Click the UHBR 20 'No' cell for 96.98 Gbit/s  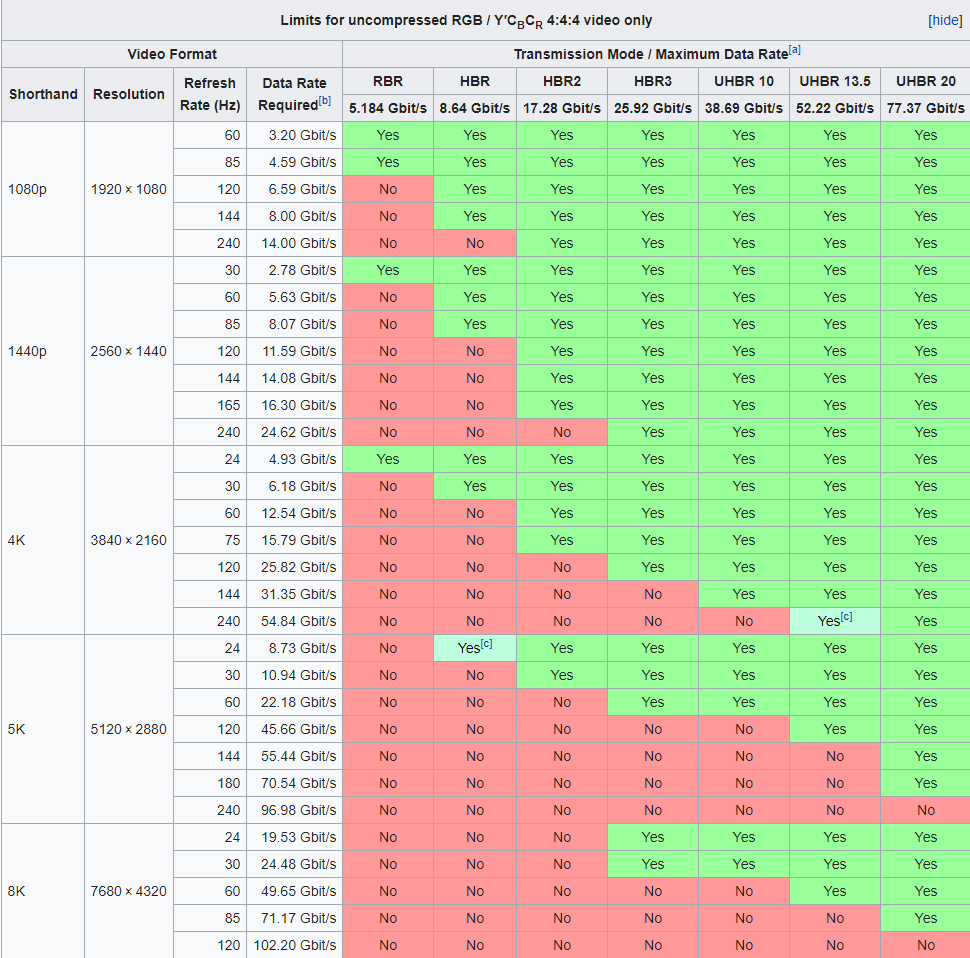pyautogui.click(x=925, y=810)
